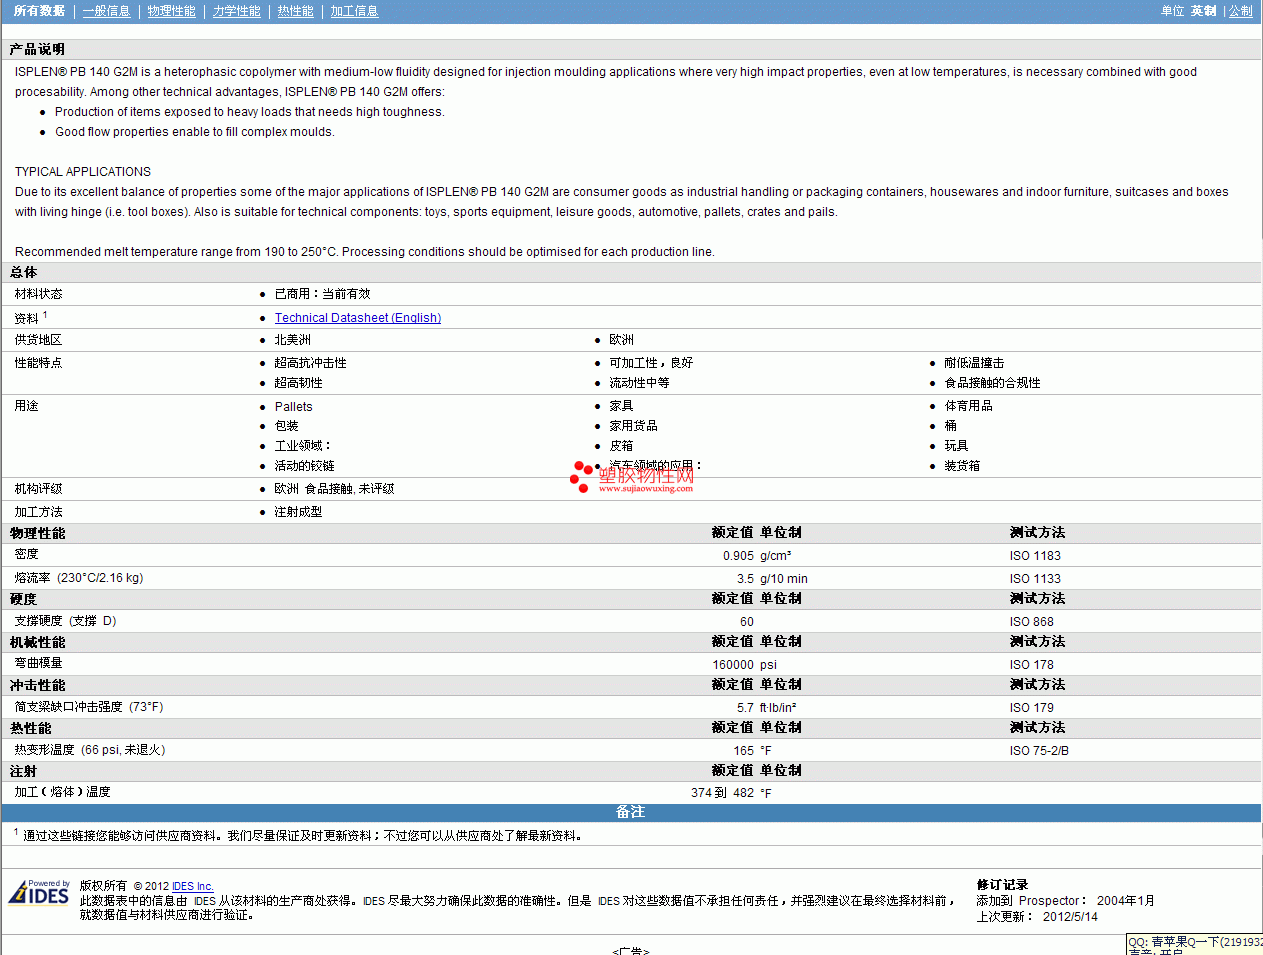The height and width of the screenshot is (955, 1263).
Task: Click the 包装 use entry
Action: (286, 426)
